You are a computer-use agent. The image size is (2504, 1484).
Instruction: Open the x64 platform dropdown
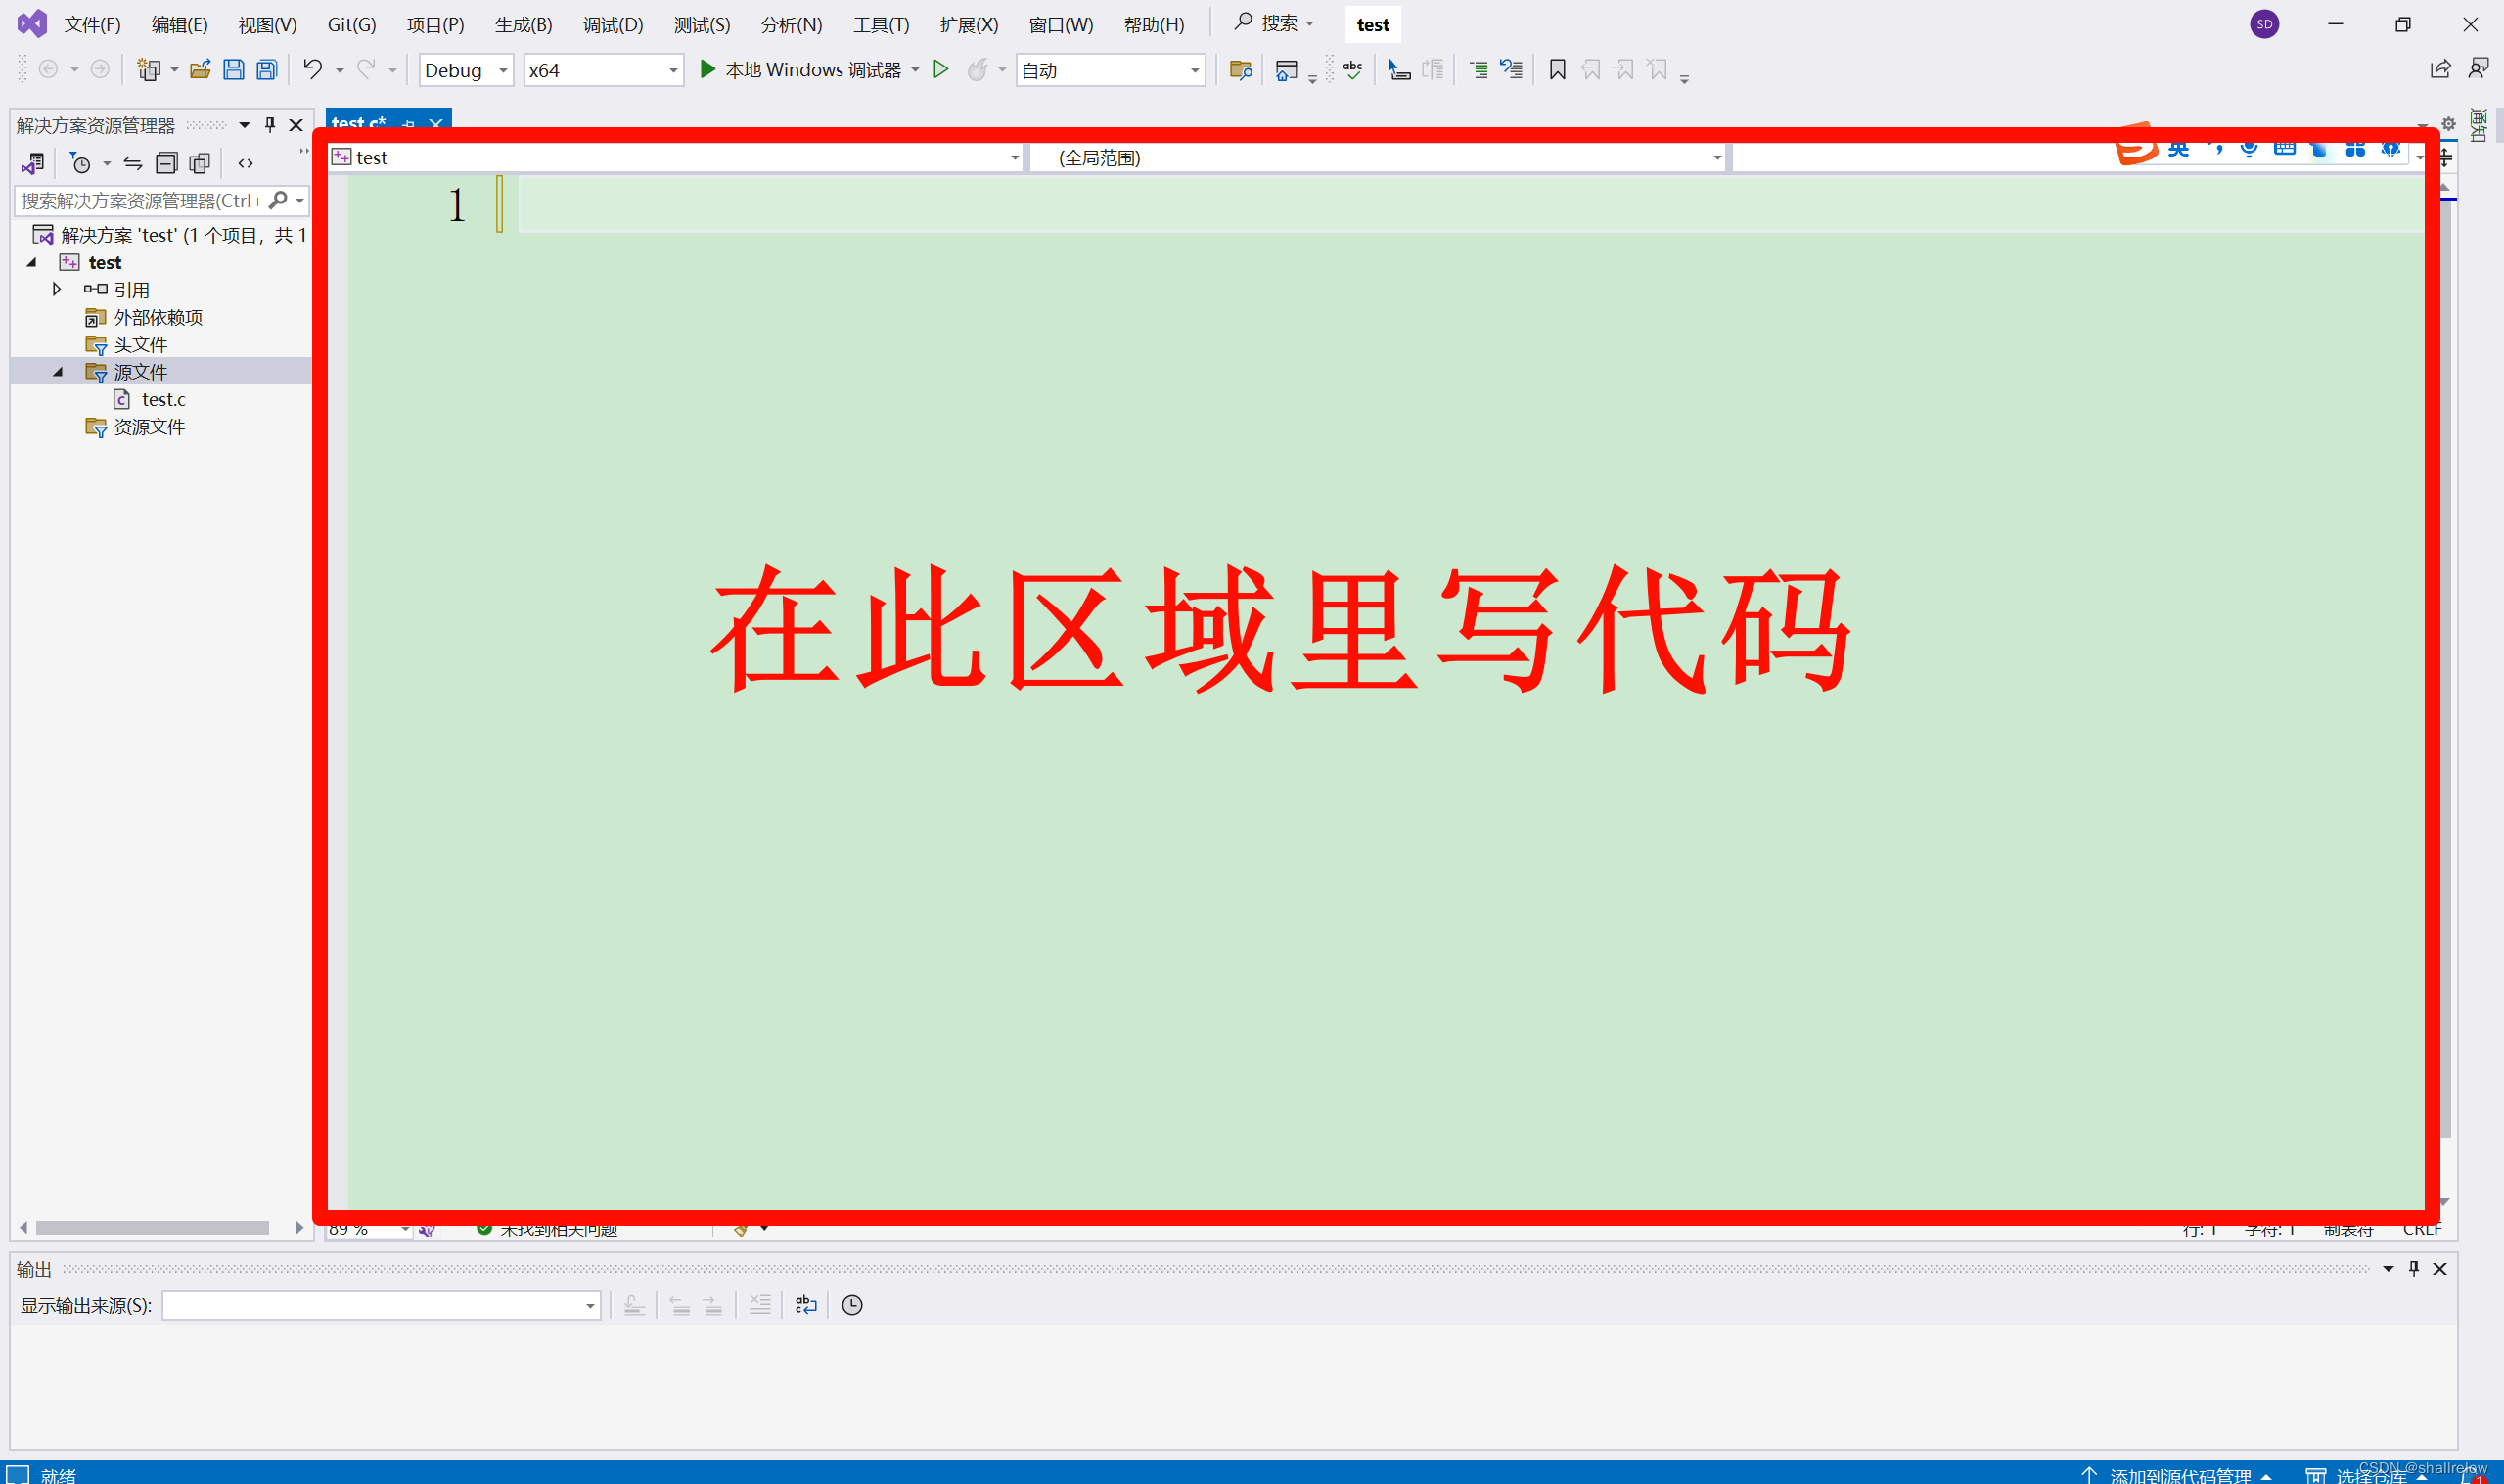click(603, 70)
